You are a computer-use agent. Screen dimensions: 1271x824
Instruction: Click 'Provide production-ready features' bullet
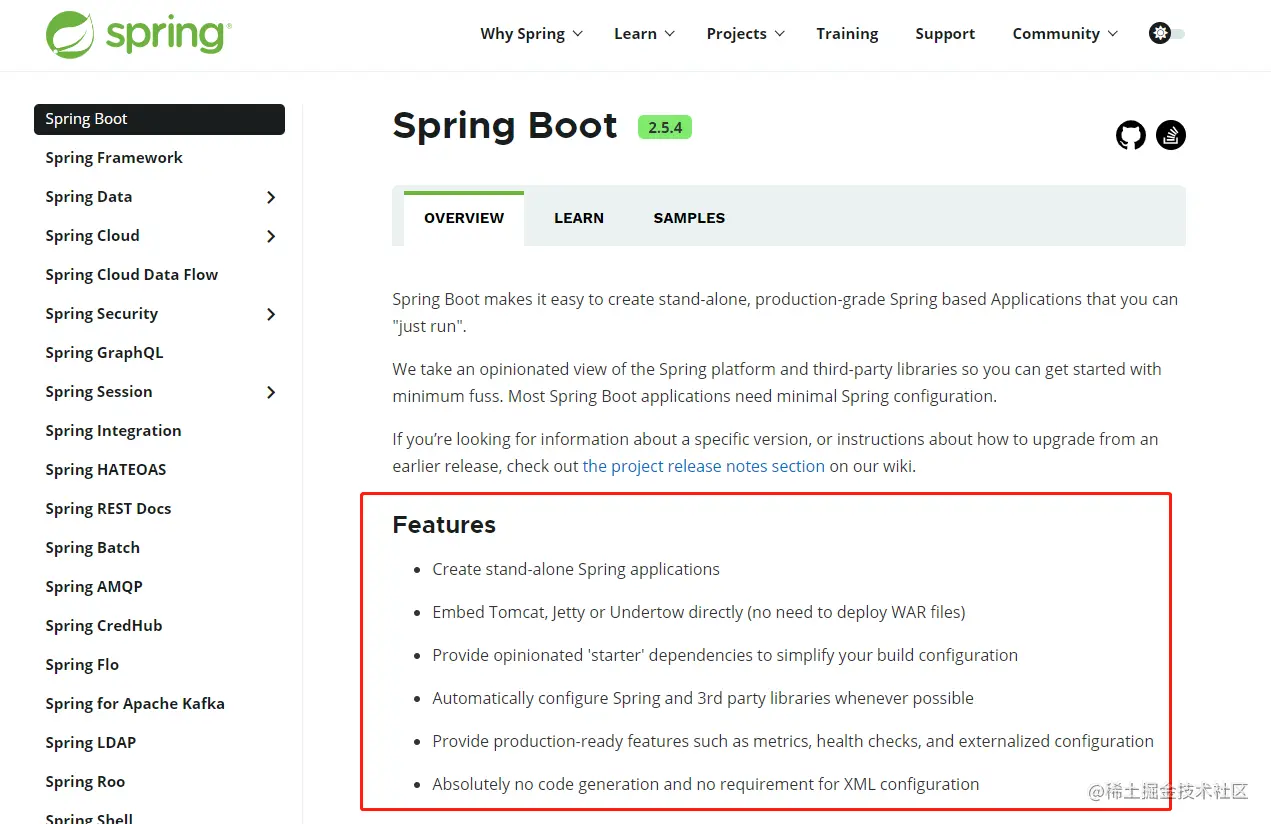(793, 741)
